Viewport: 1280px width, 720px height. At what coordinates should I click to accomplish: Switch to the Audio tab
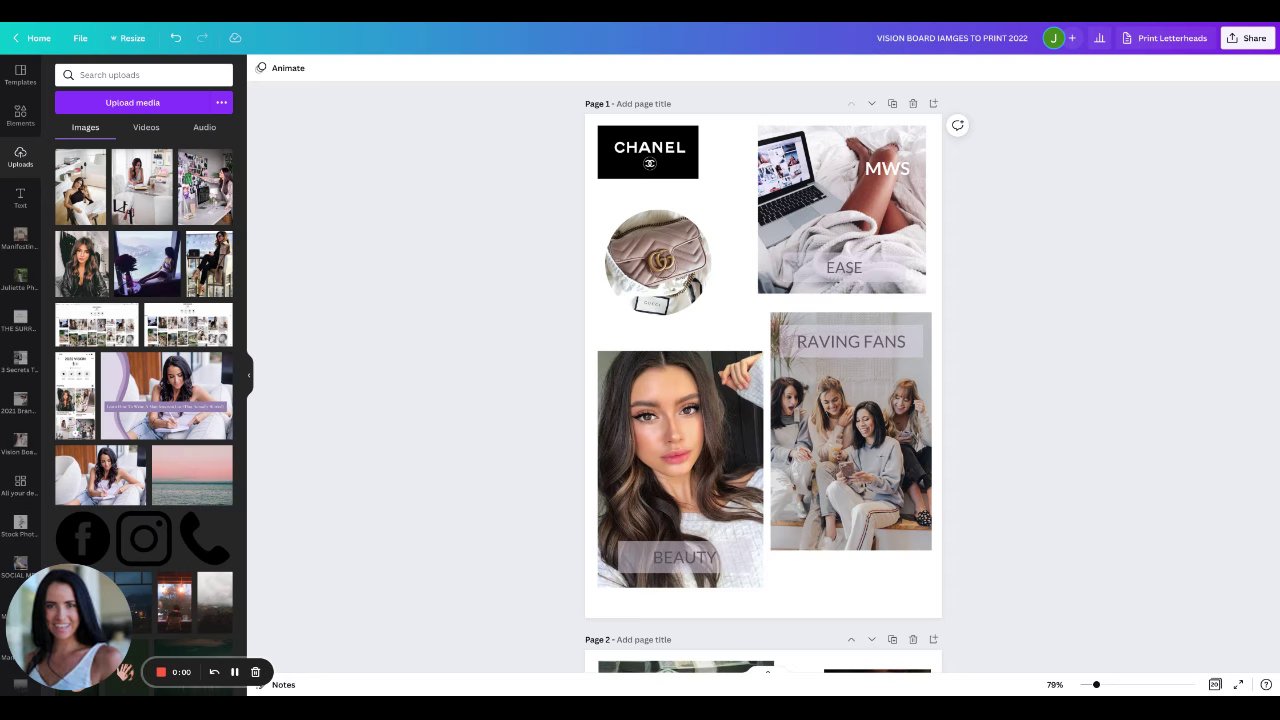click(204, 127)
